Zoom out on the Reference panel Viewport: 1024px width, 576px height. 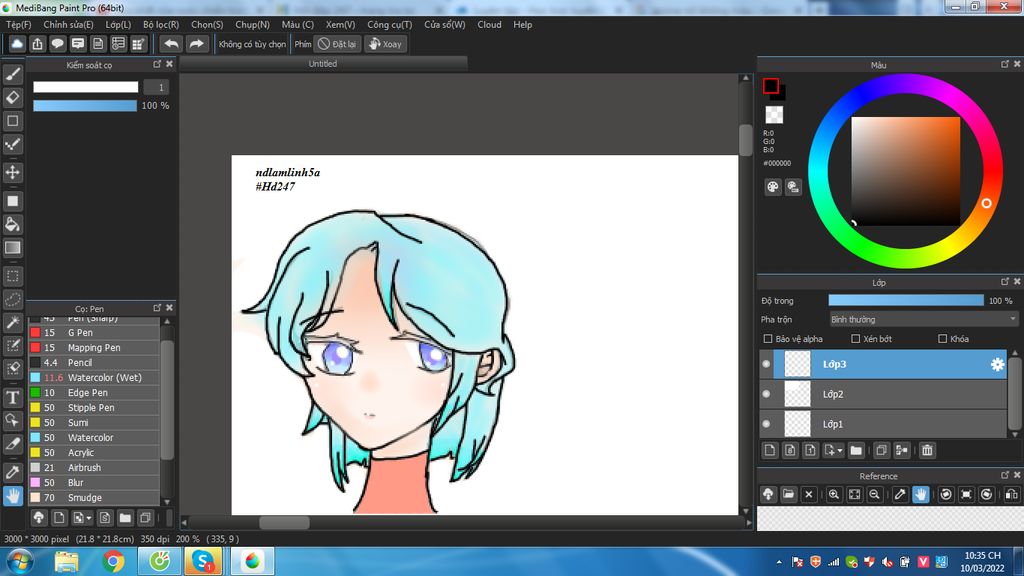click(x=874, y=494)
